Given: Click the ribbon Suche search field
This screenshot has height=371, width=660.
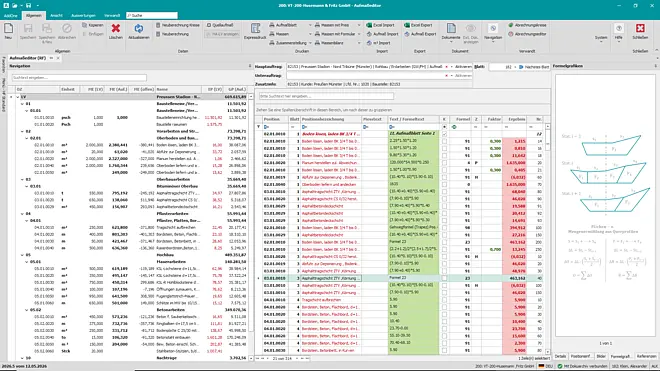Looking at the screenshot, I should [x=152, y=16].
